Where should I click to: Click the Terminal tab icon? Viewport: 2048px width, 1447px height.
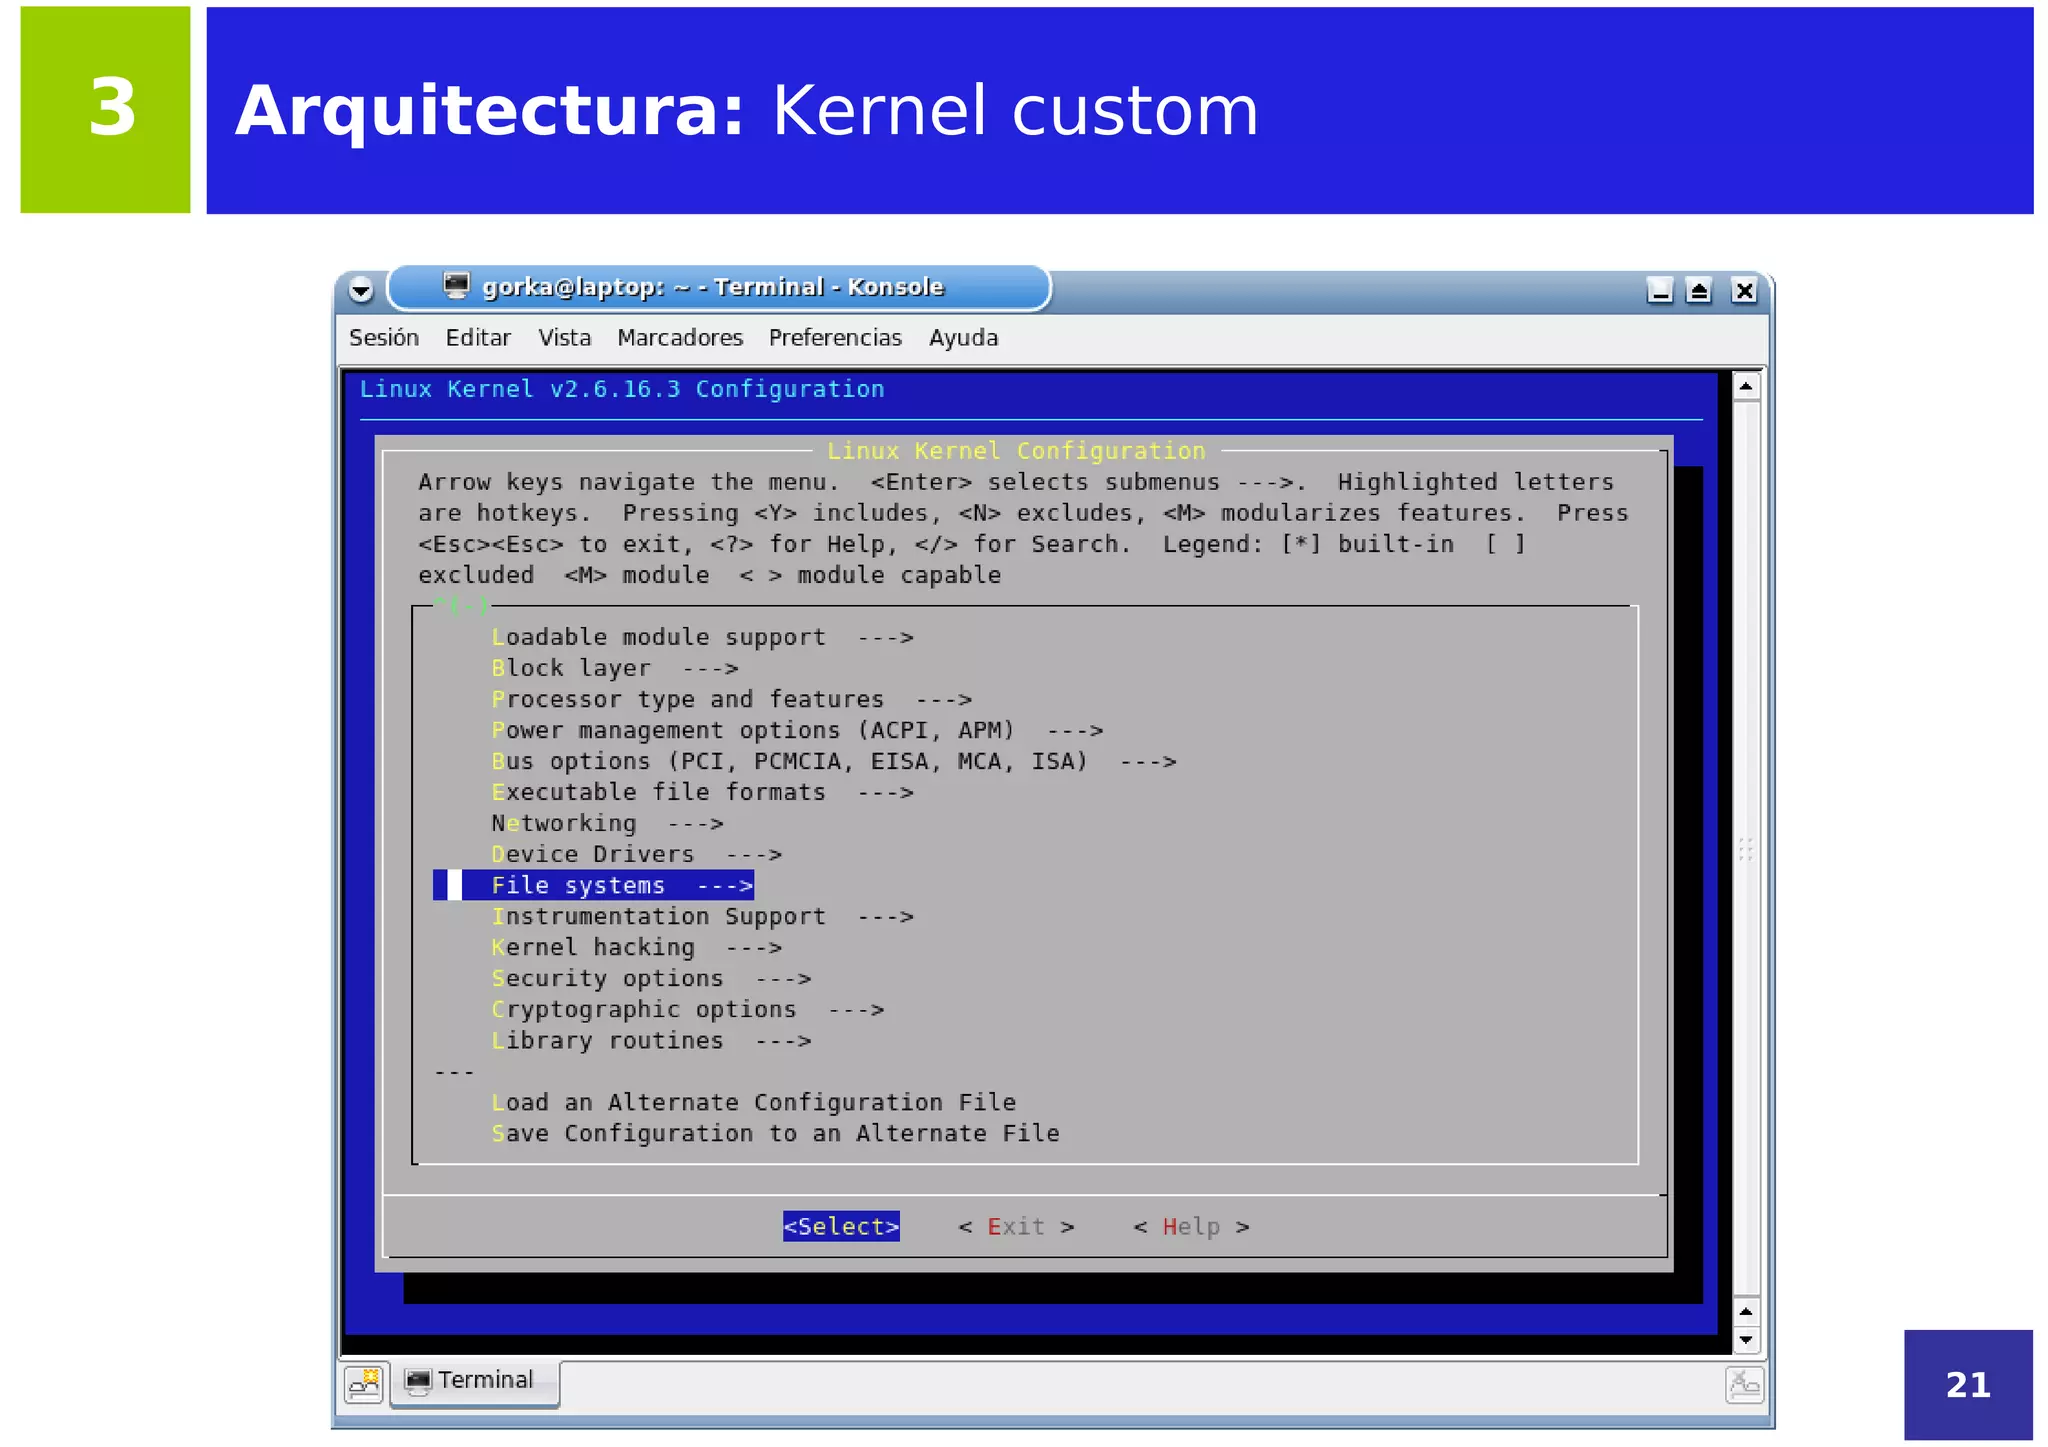pos(418,1381)
